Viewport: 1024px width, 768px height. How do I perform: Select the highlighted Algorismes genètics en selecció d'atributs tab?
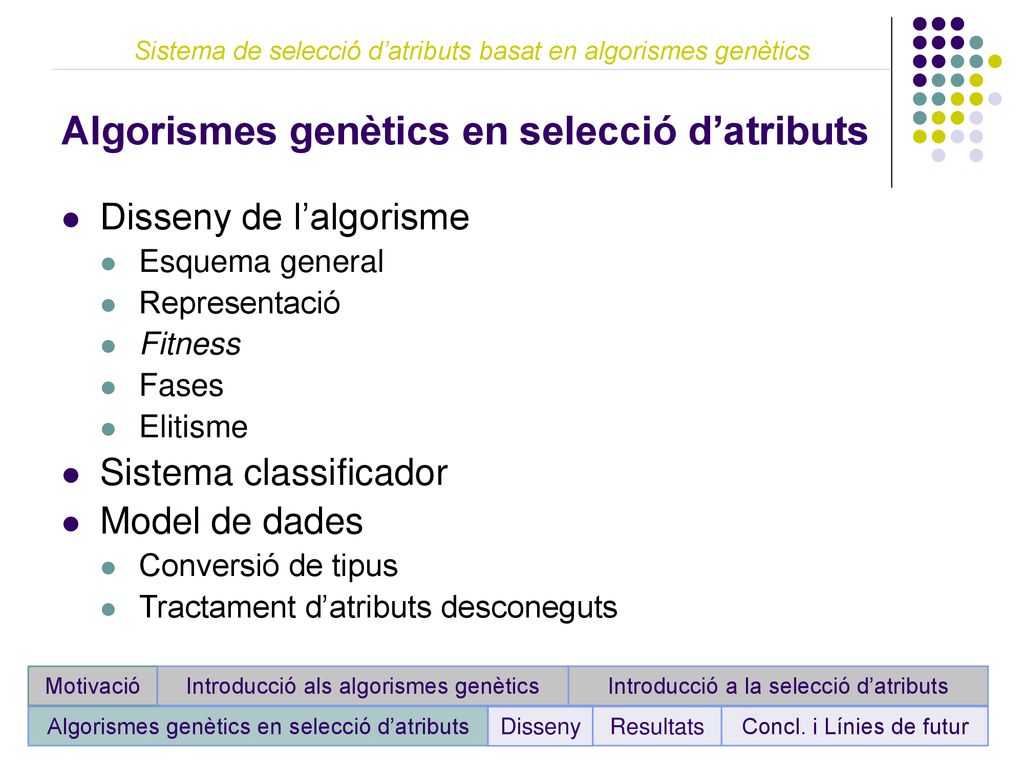coord(258,726)
